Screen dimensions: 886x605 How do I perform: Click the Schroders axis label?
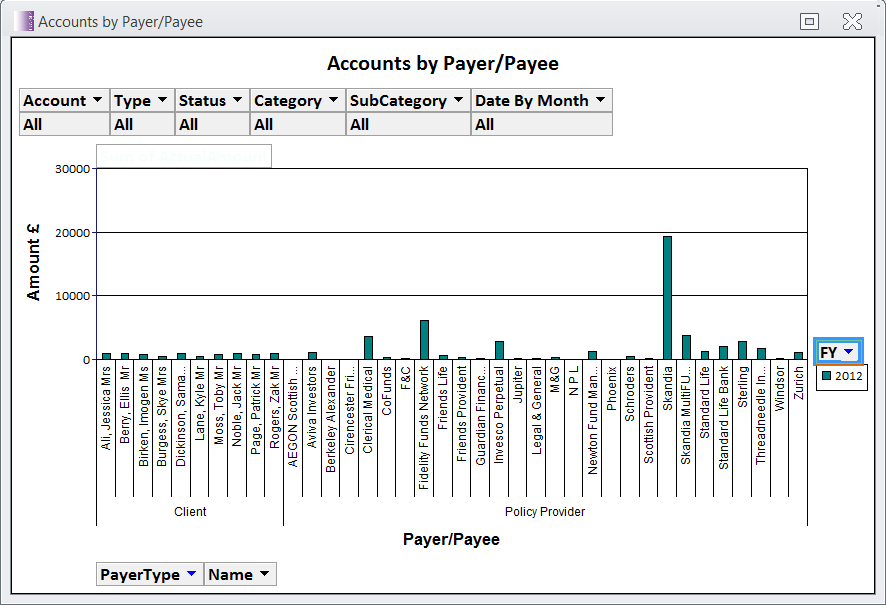(629, 394)
